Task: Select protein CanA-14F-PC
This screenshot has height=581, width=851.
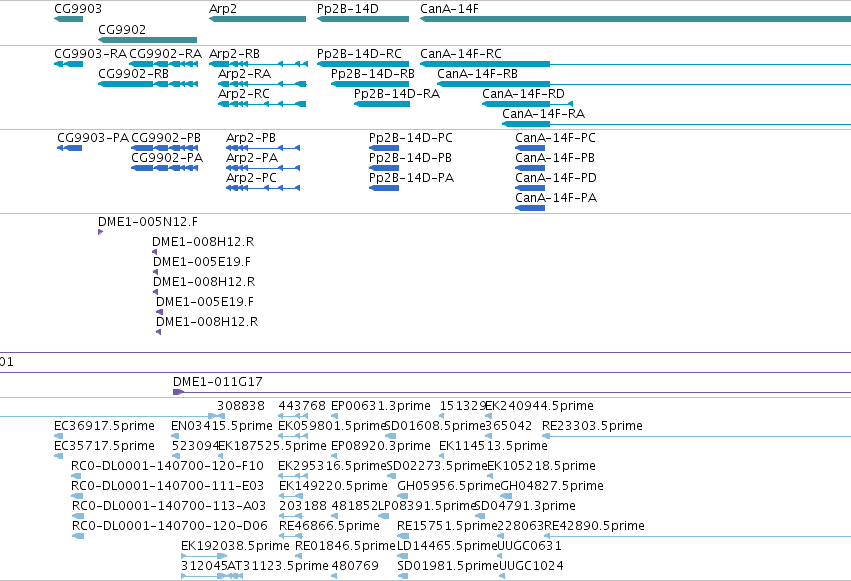Action: coord(530,148)
